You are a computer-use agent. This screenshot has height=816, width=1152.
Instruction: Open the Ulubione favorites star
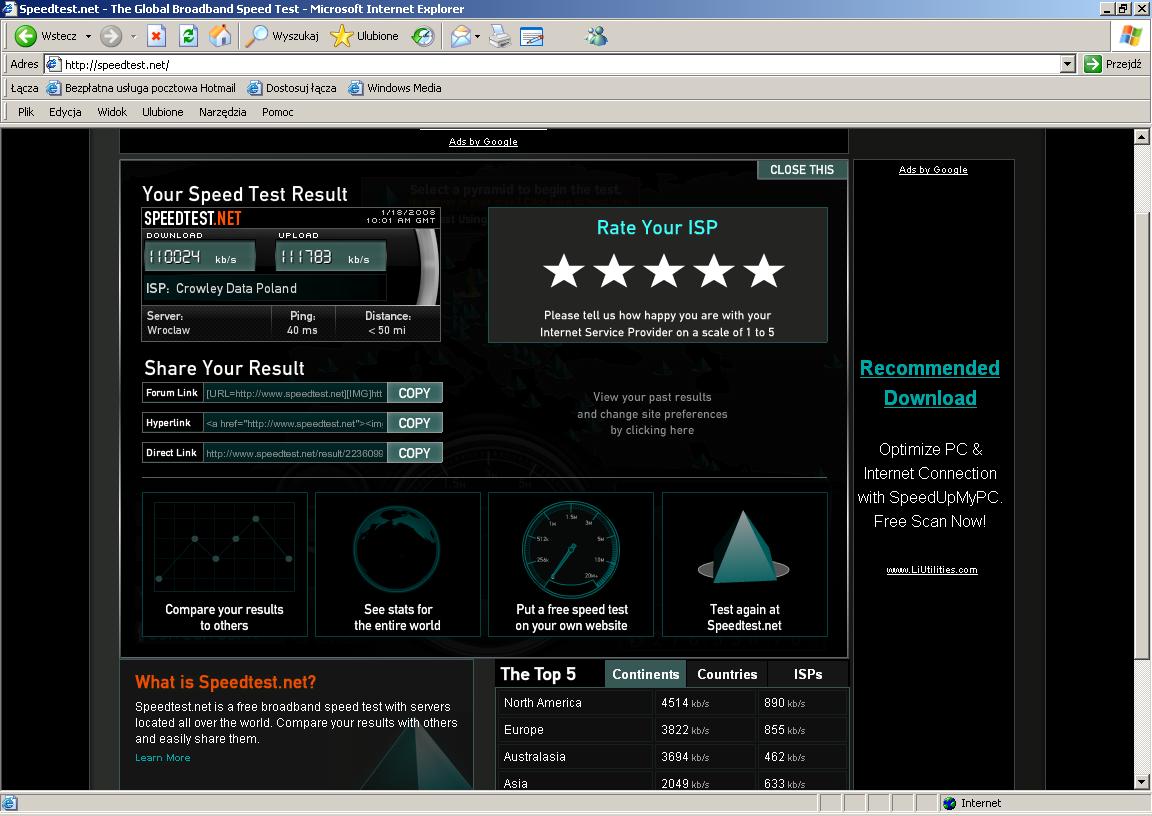click(365, 36)
